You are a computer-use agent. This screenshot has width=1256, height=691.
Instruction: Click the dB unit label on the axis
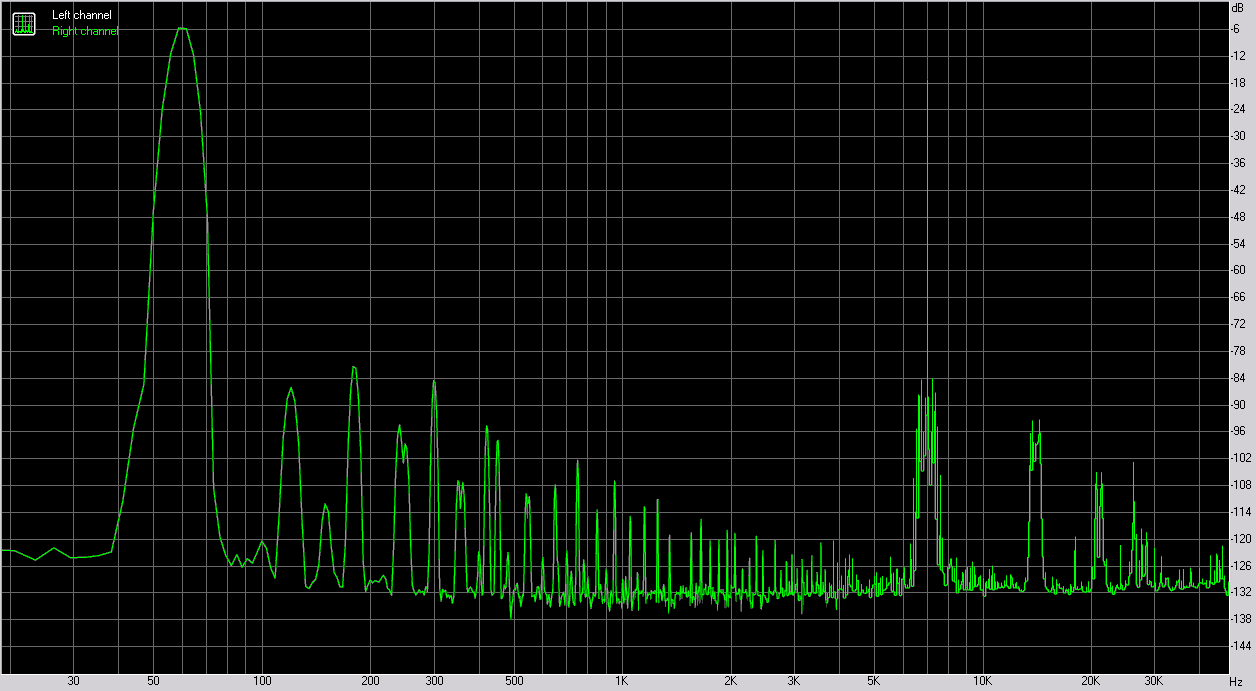(1238, 8)
